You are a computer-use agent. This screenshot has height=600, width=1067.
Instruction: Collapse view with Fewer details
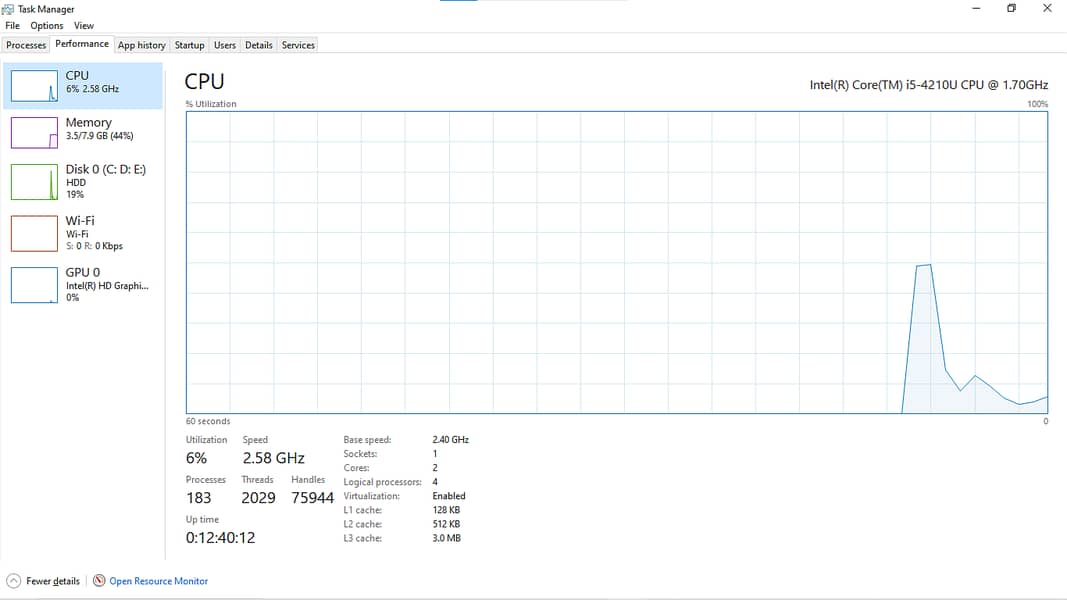click(x=53, y=581)
